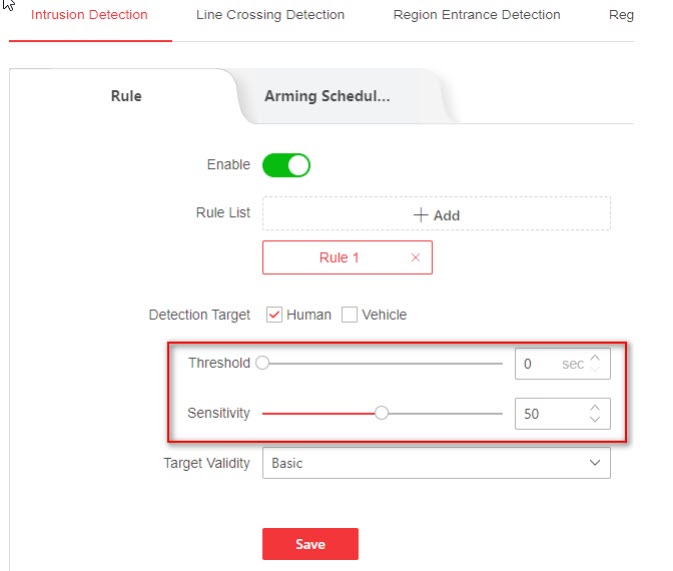This screenshot has width=673, height=571.
Task: Click the Target Validity chevron arrow
Action: pyautogui.click(x=595, y=463)
